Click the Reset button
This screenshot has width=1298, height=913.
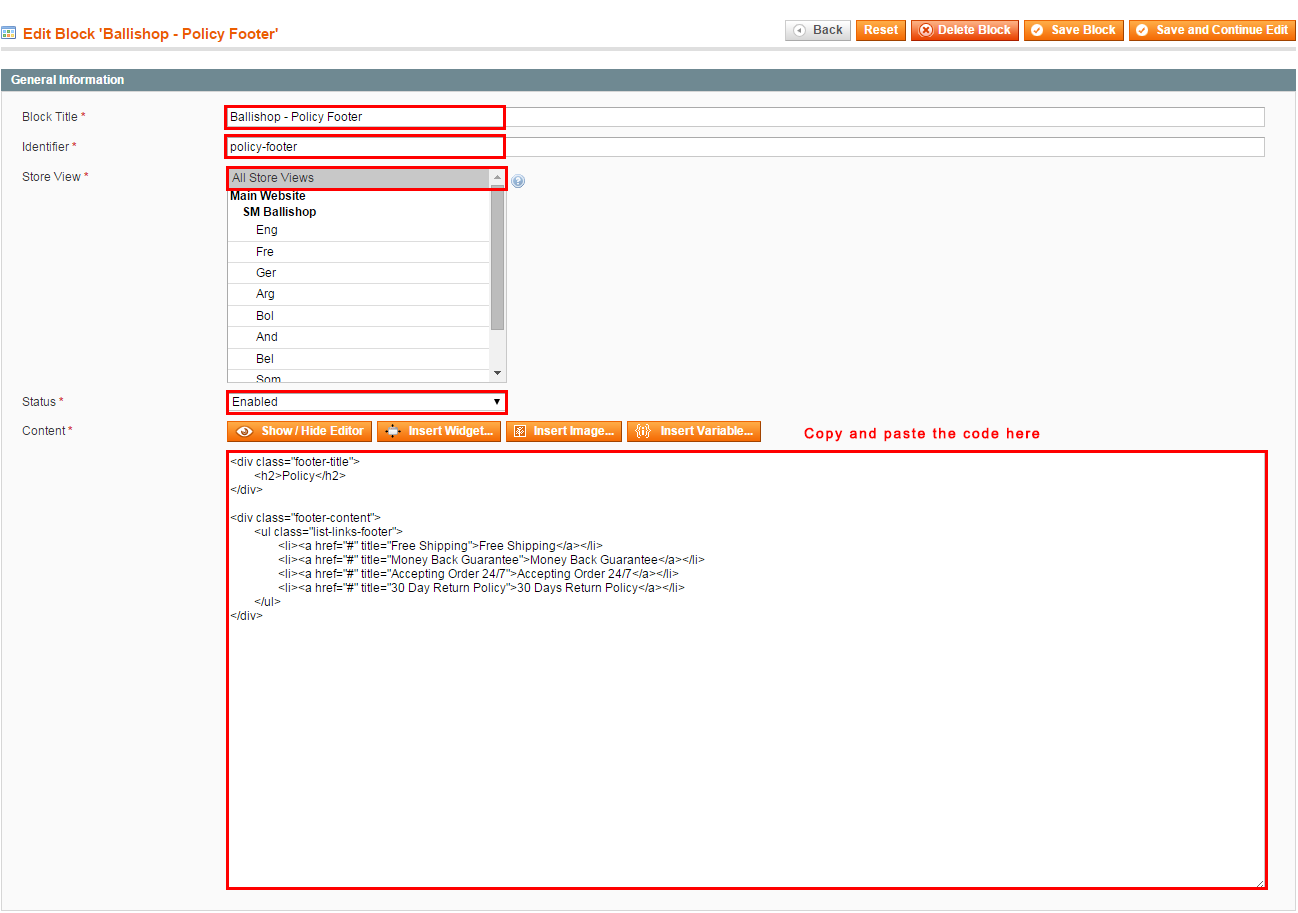click(x=881, y=30)
